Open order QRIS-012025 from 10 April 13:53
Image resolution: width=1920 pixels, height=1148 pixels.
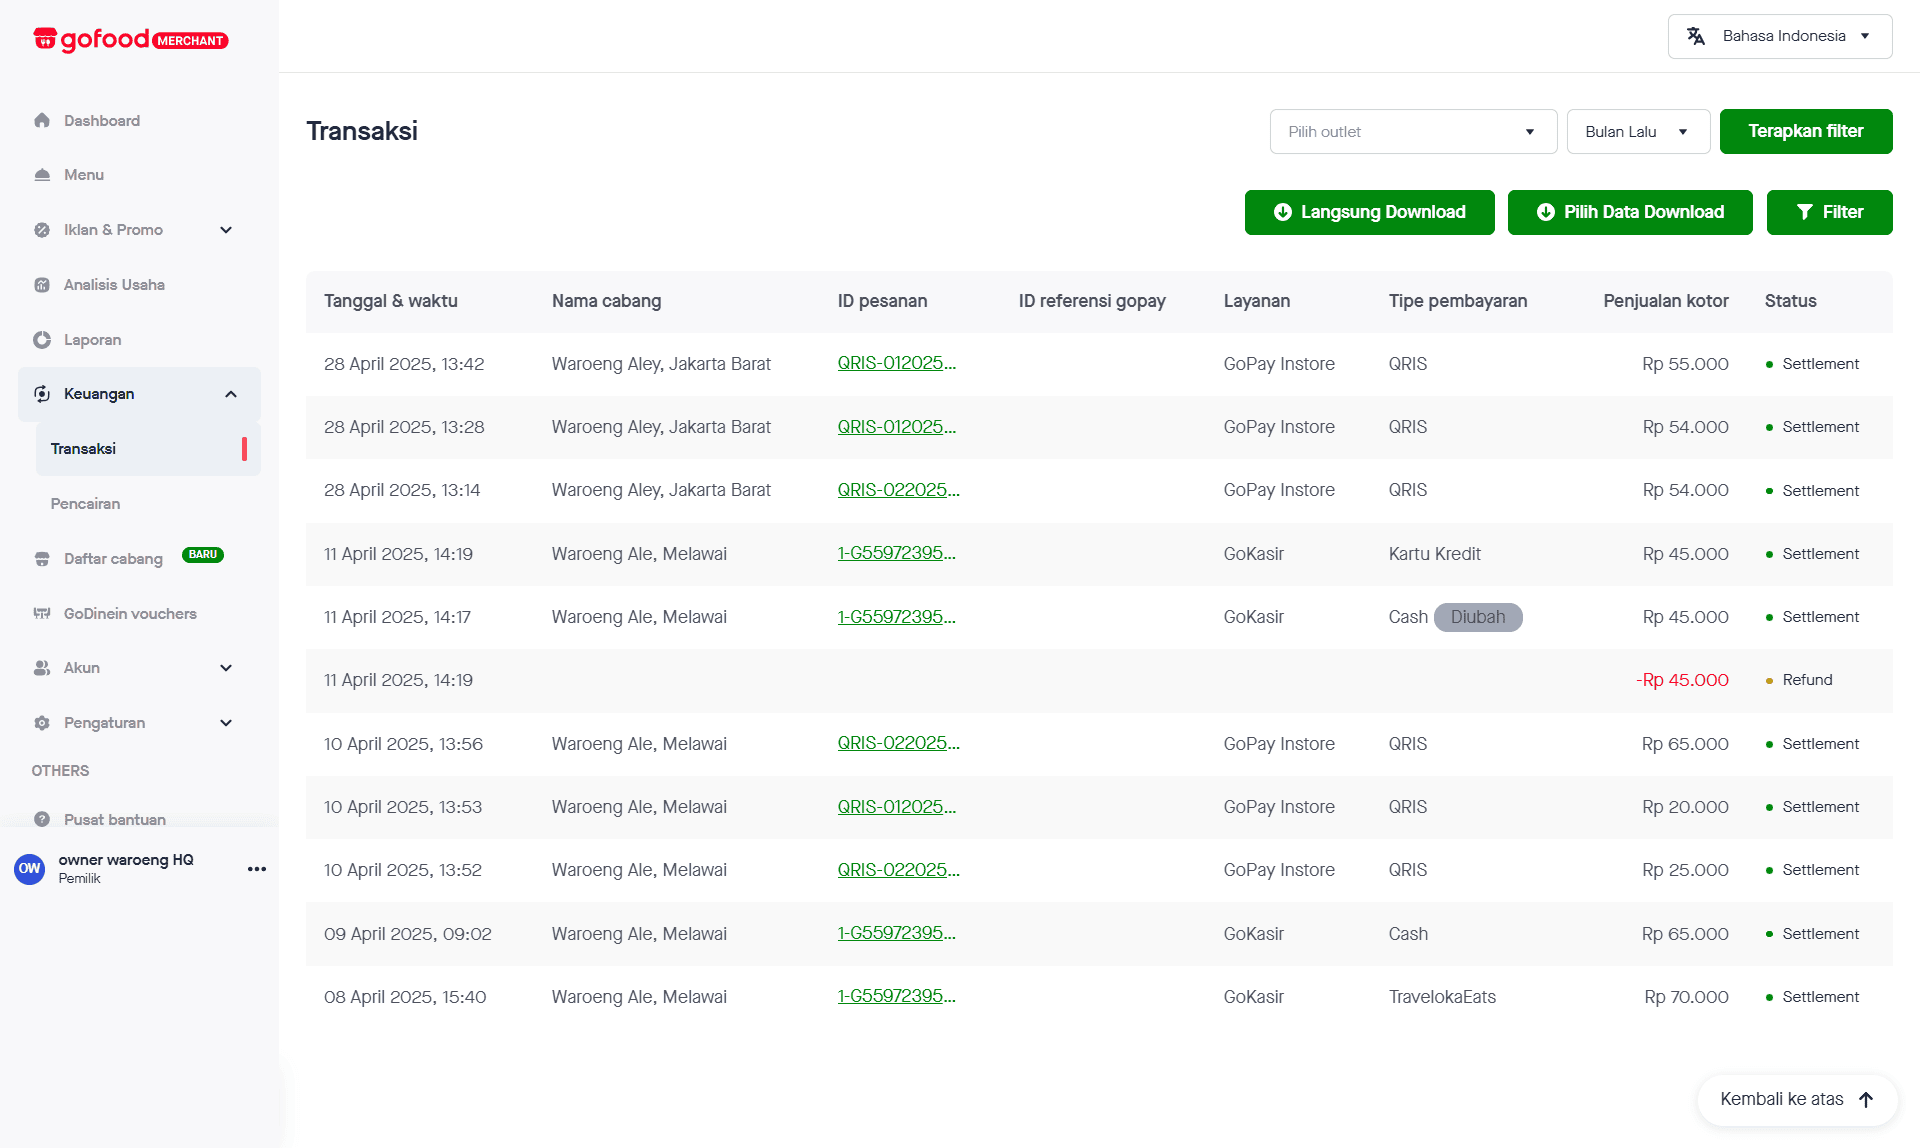897,807
